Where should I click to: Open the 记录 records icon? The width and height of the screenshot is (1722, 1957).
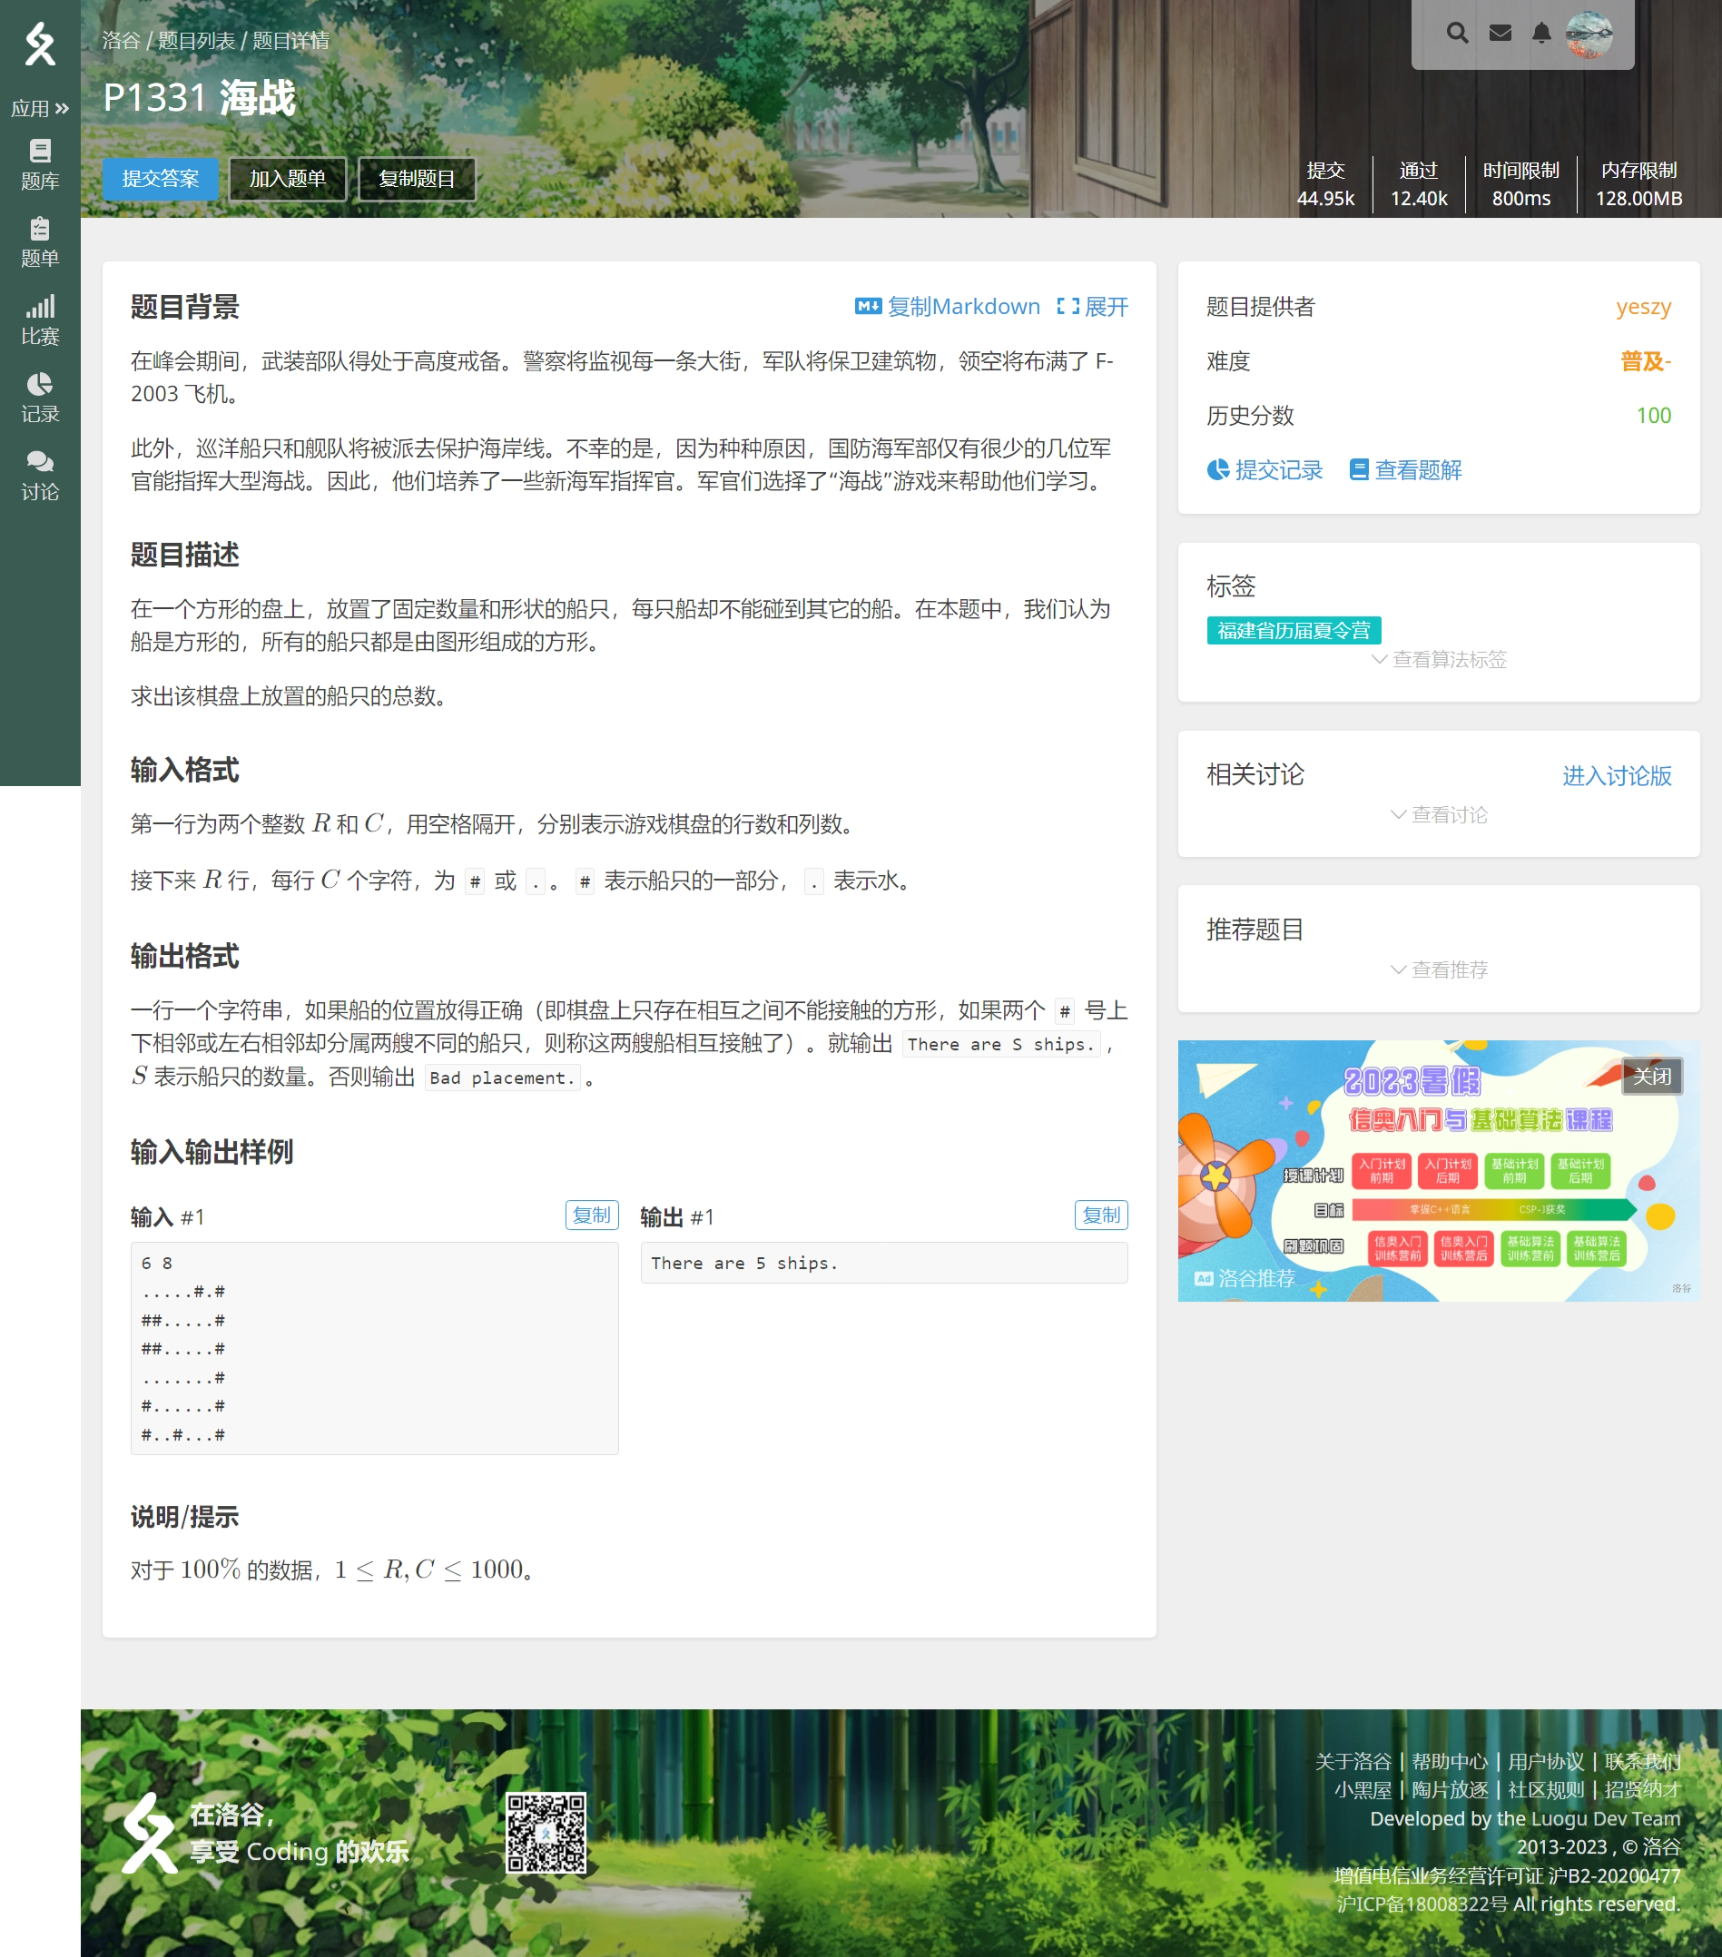(x=40, y=398)
